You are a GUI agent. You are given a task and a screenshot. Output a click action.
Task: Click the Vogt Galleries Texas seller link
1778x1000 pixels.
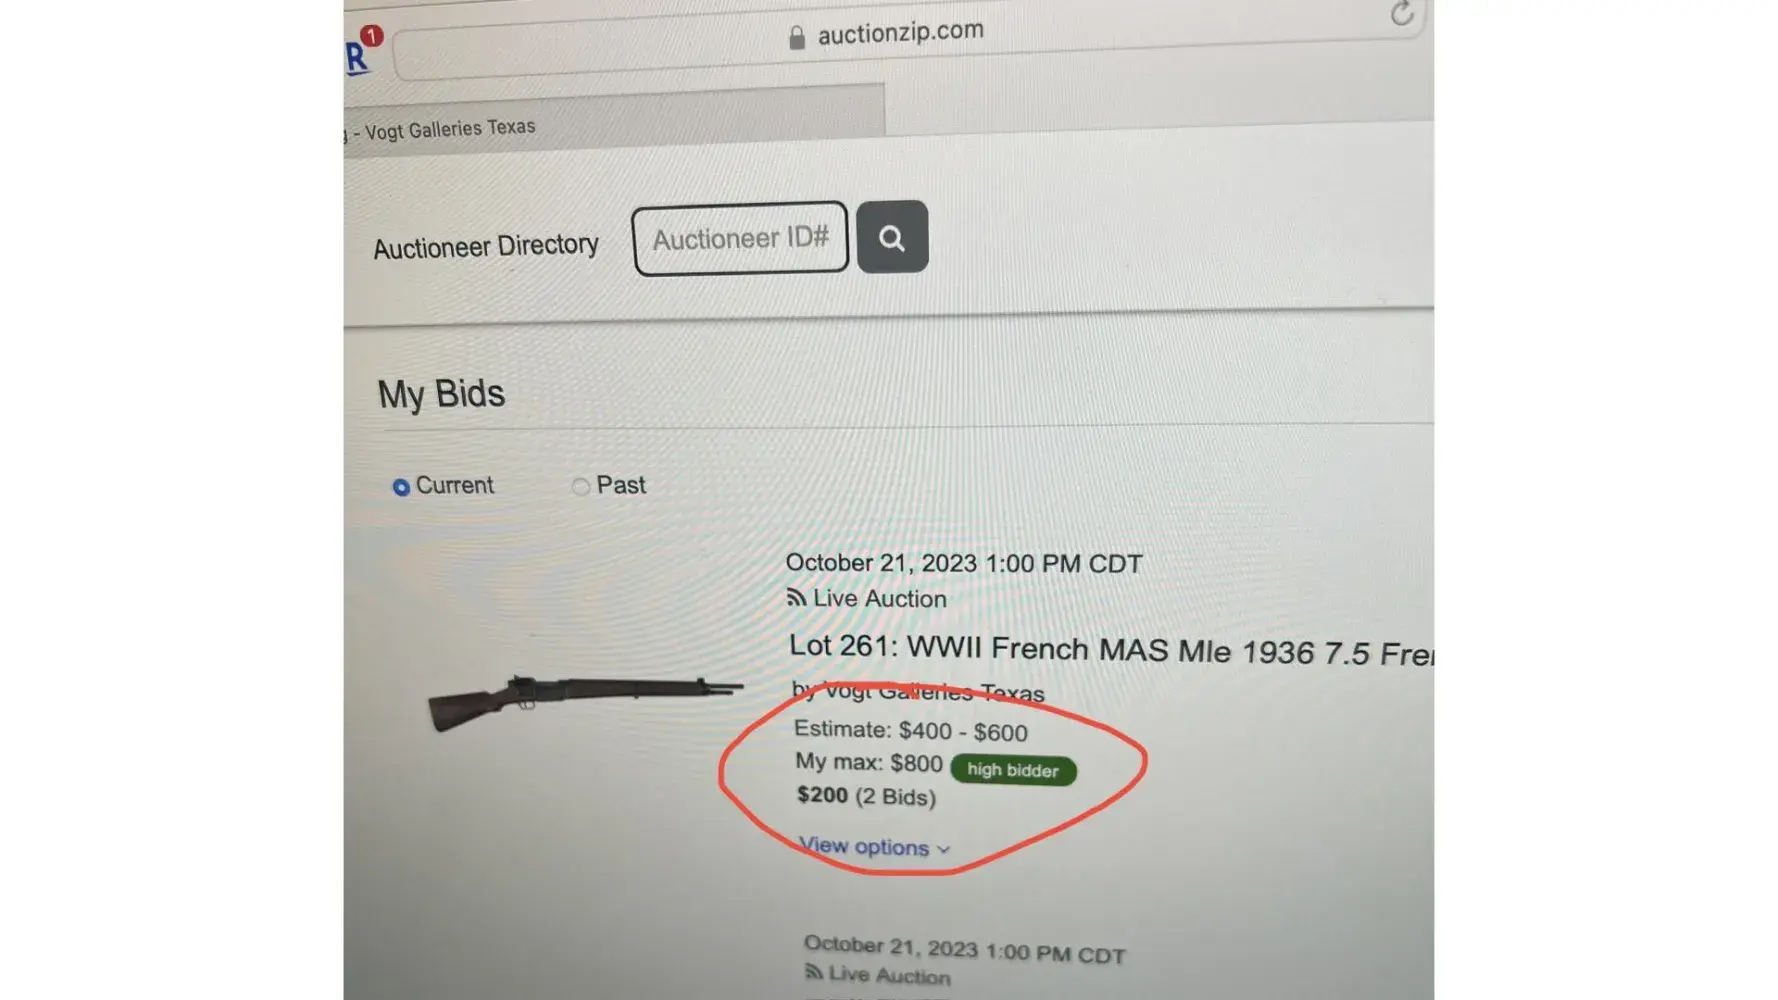[932, 691]
